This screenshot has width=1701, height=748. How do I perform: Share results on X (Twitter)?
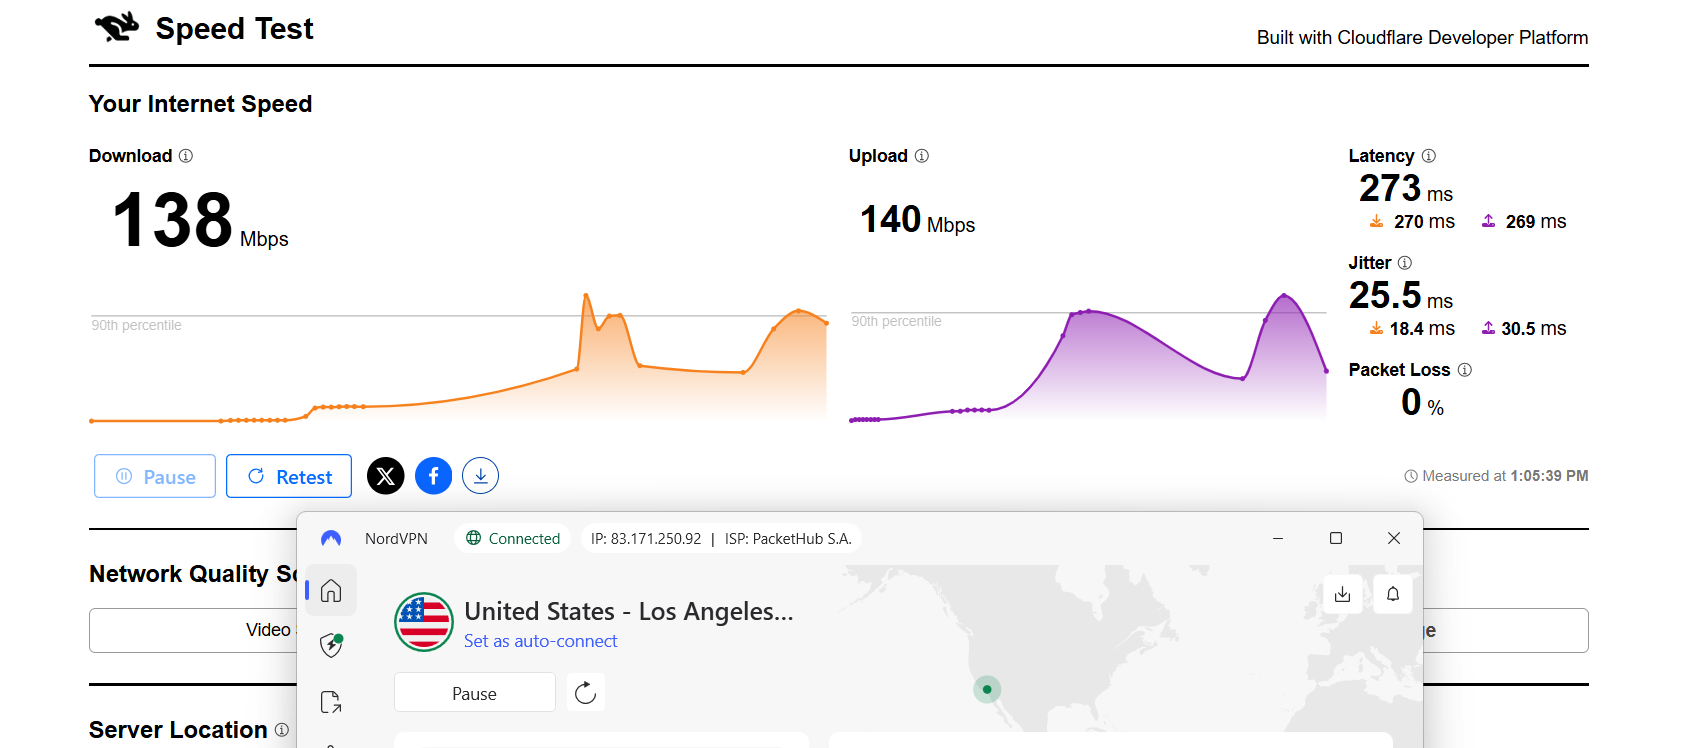tap(386, 476)
